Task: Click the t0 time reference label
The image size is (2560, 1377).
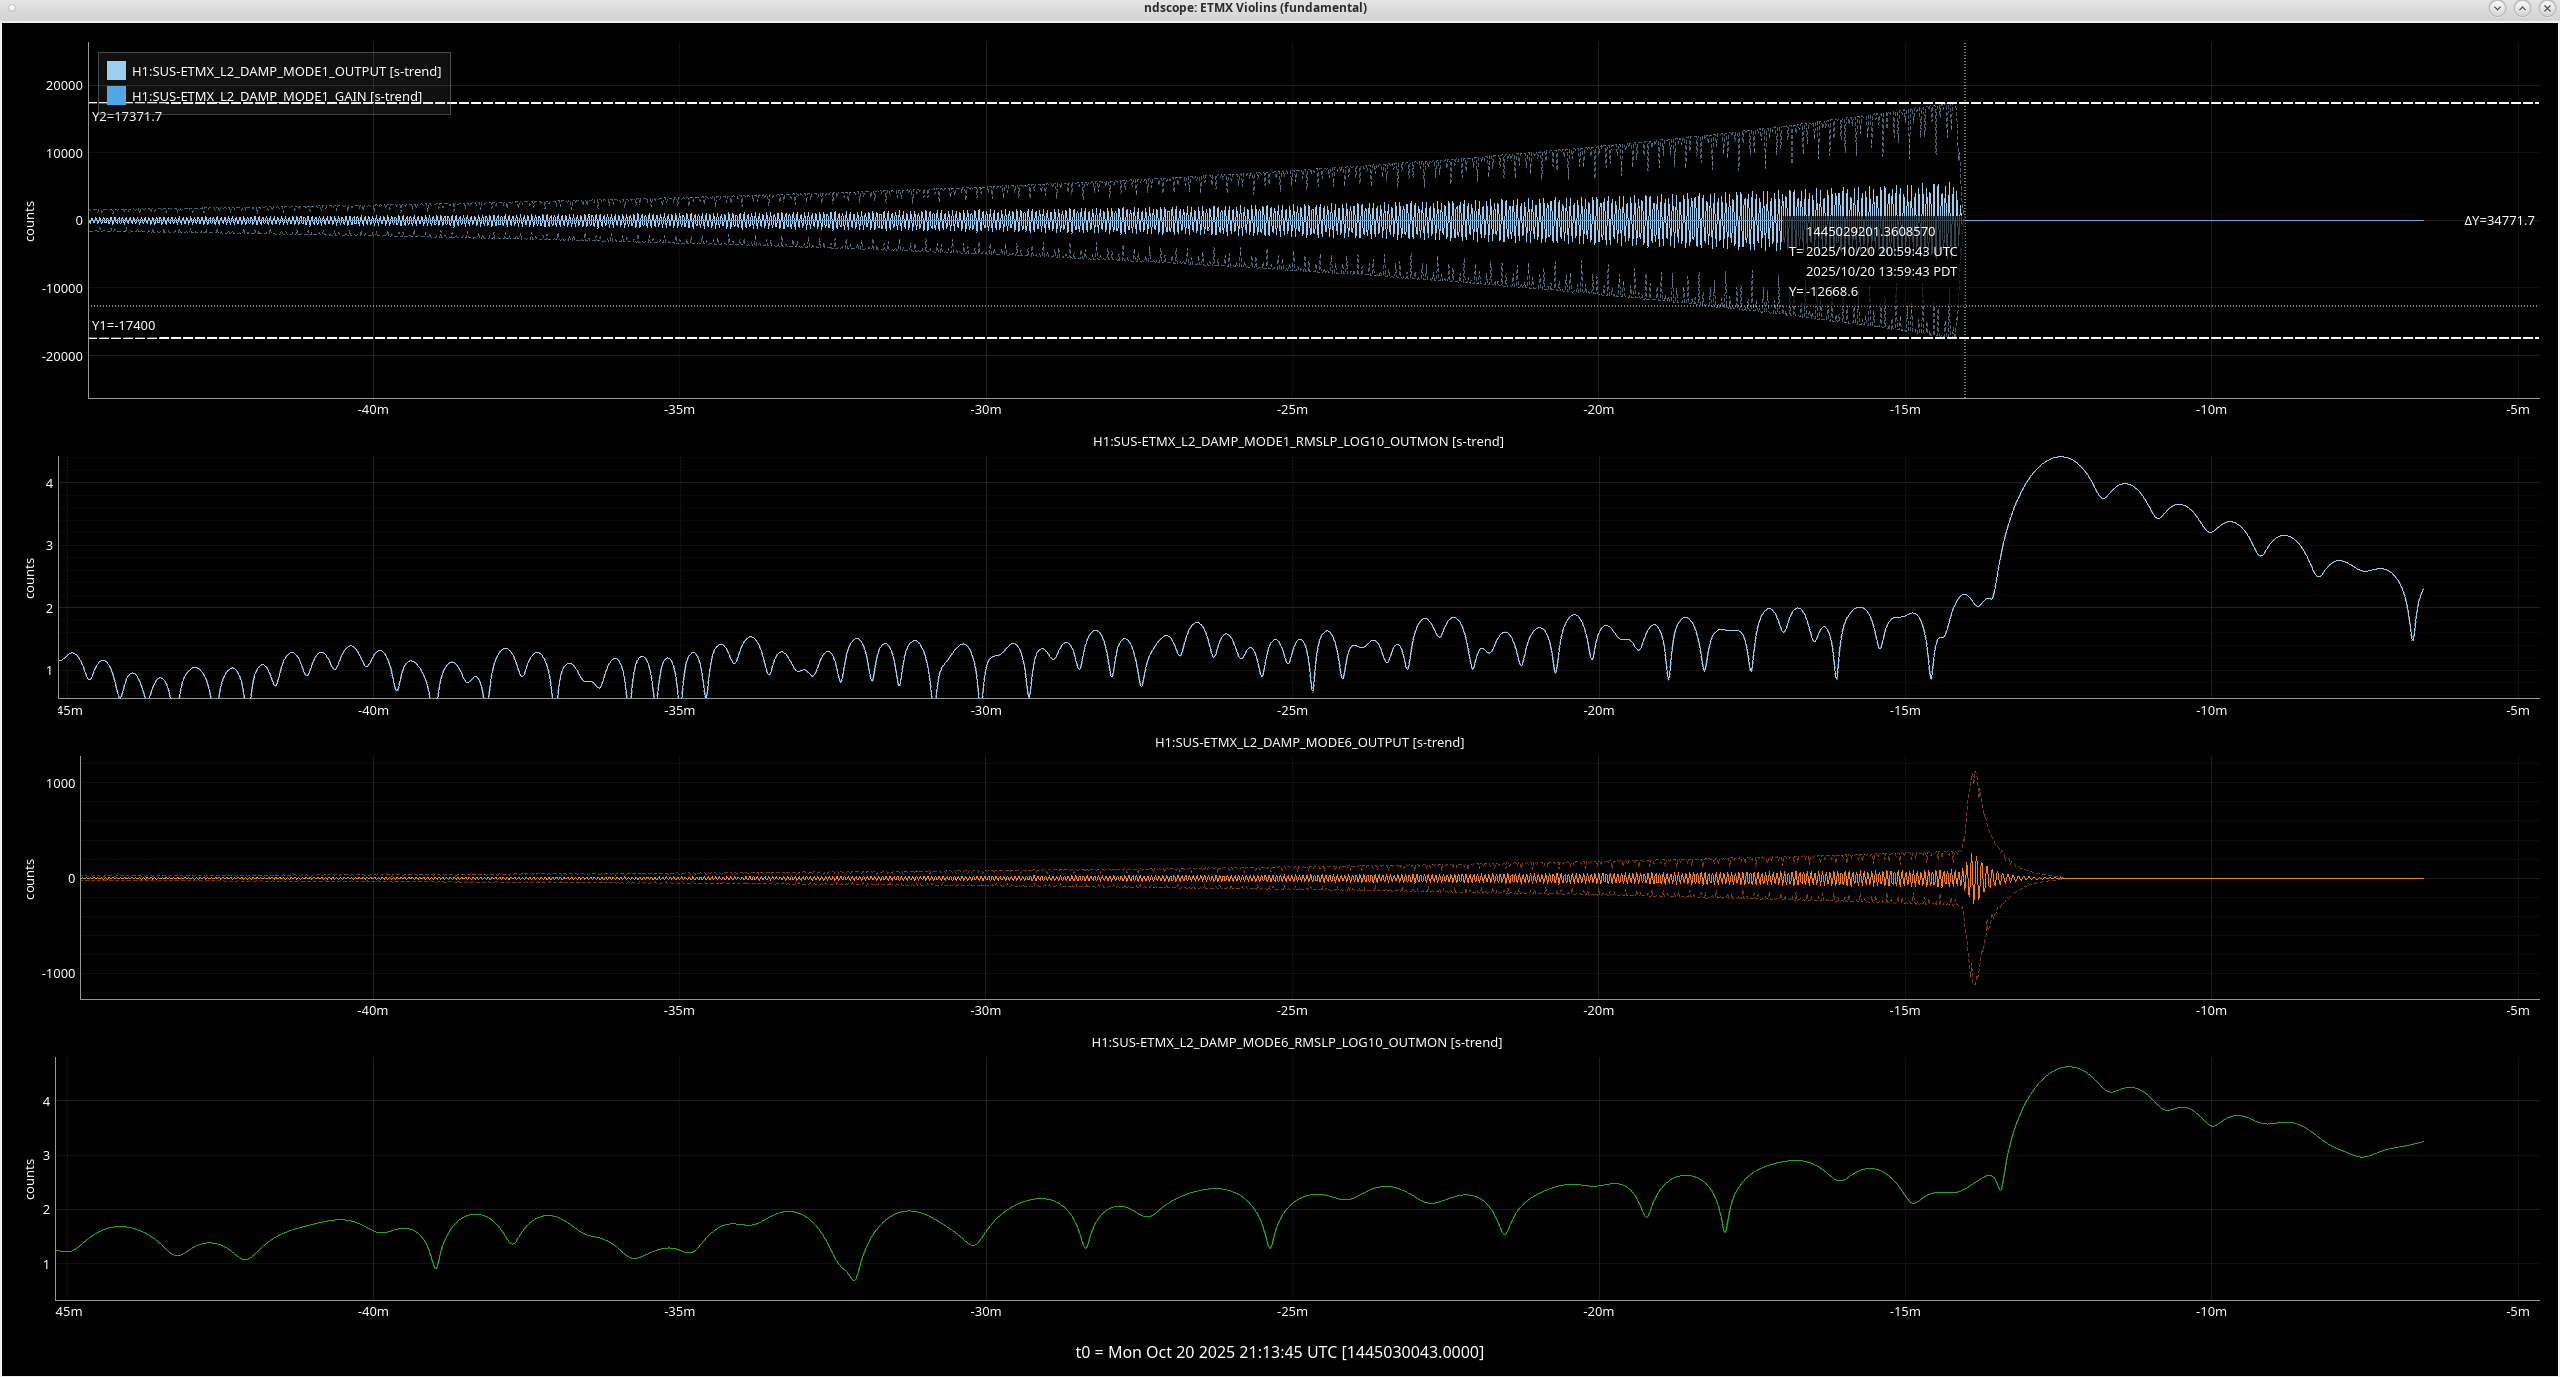Action: (x=1279, y=1353)
